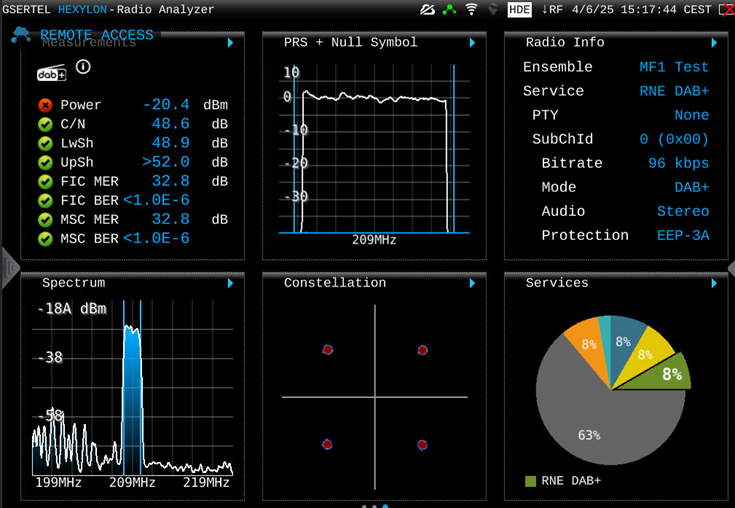Image resolution: width=735 pixels, height=508 pixels.
Task: Expand the Spectrum panel arrow
Action: point(230,284)
